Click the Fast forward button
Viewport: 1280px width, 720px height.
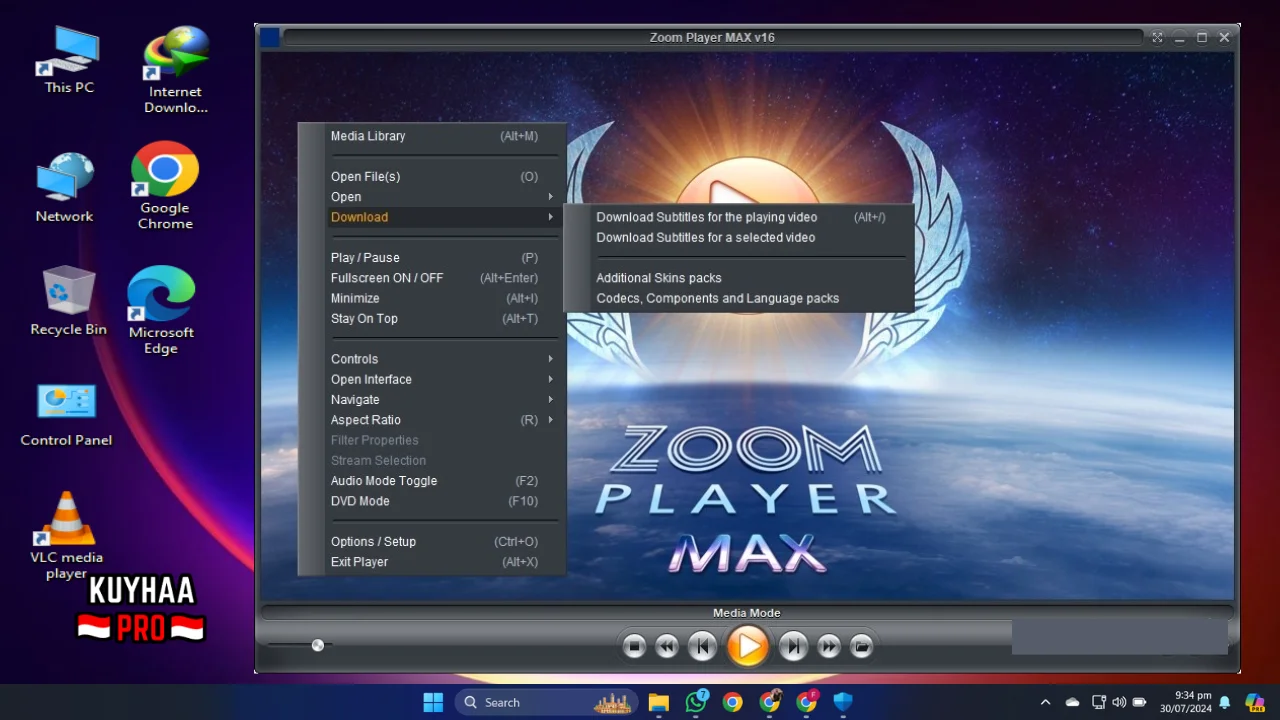tap(829, 647)
